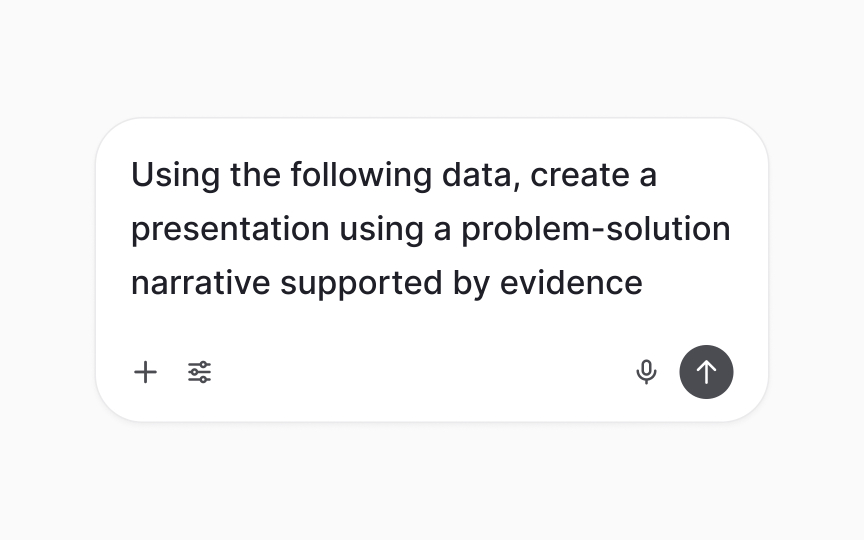The image size is (864, 540).
Task: Place cursor on the word "narrative"
Action: point(201,283)
